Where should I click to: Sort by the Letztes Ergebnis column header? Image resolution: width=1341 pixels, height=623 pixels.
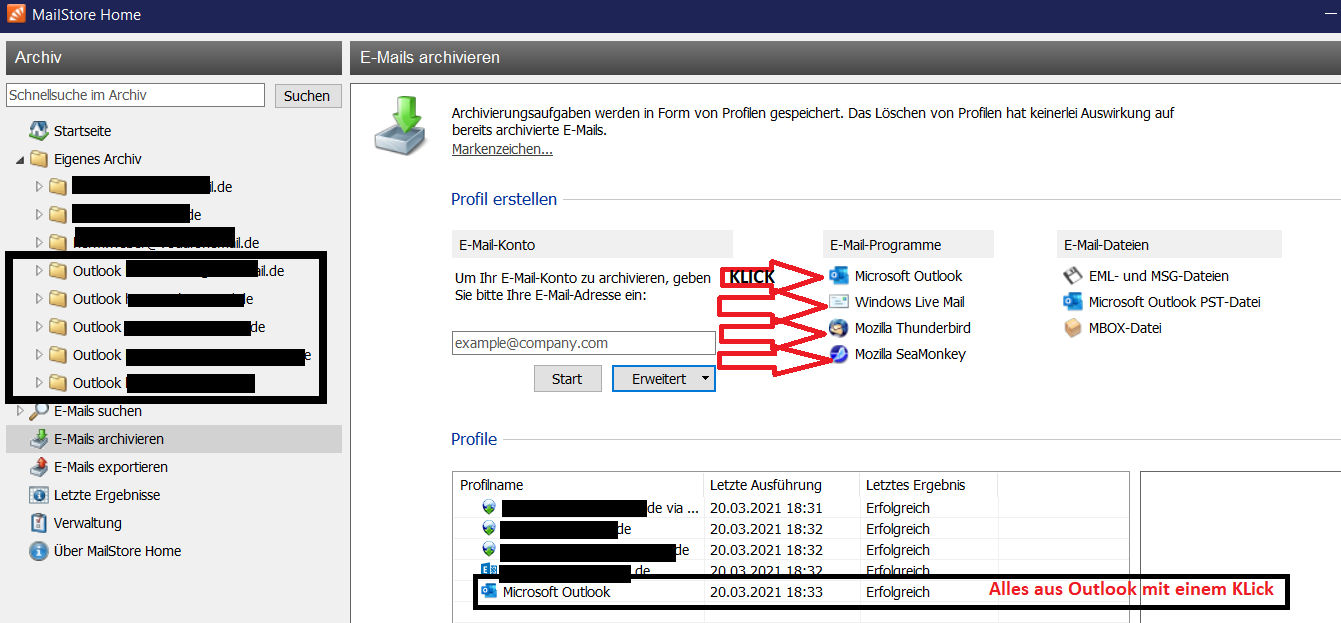tap(929, 485)
